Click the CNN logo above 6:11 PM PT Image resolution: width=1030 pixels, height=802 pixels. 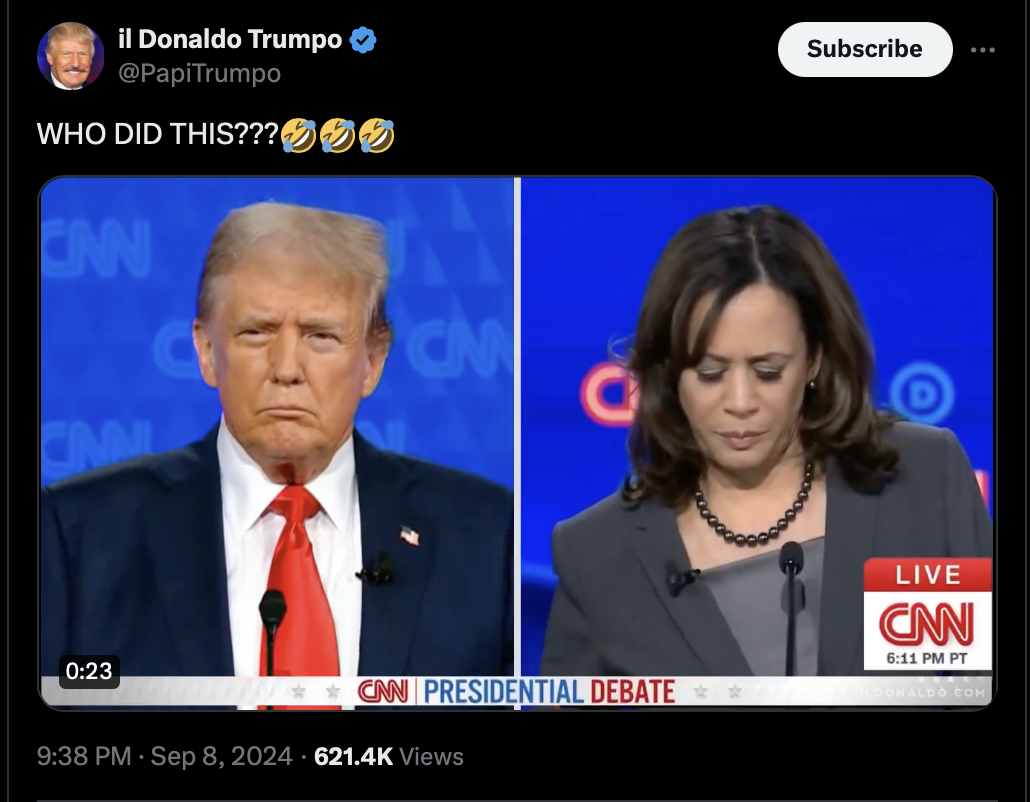pos(927,623)
